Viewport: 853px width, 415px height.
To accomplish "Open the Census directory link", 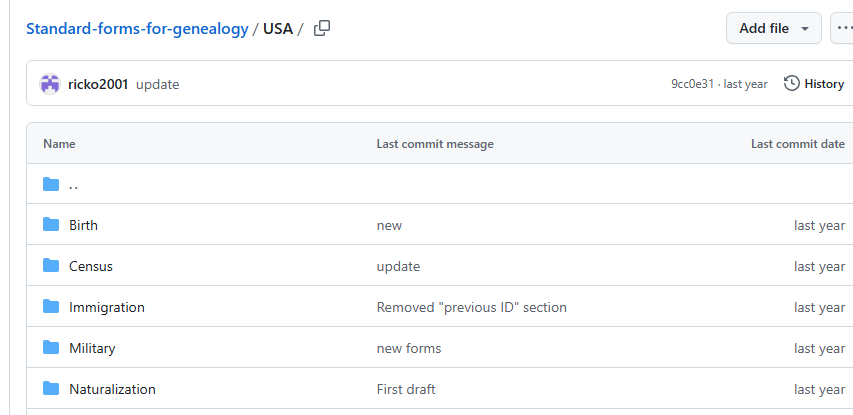I will pyautogui.click(x=91, y=266).
